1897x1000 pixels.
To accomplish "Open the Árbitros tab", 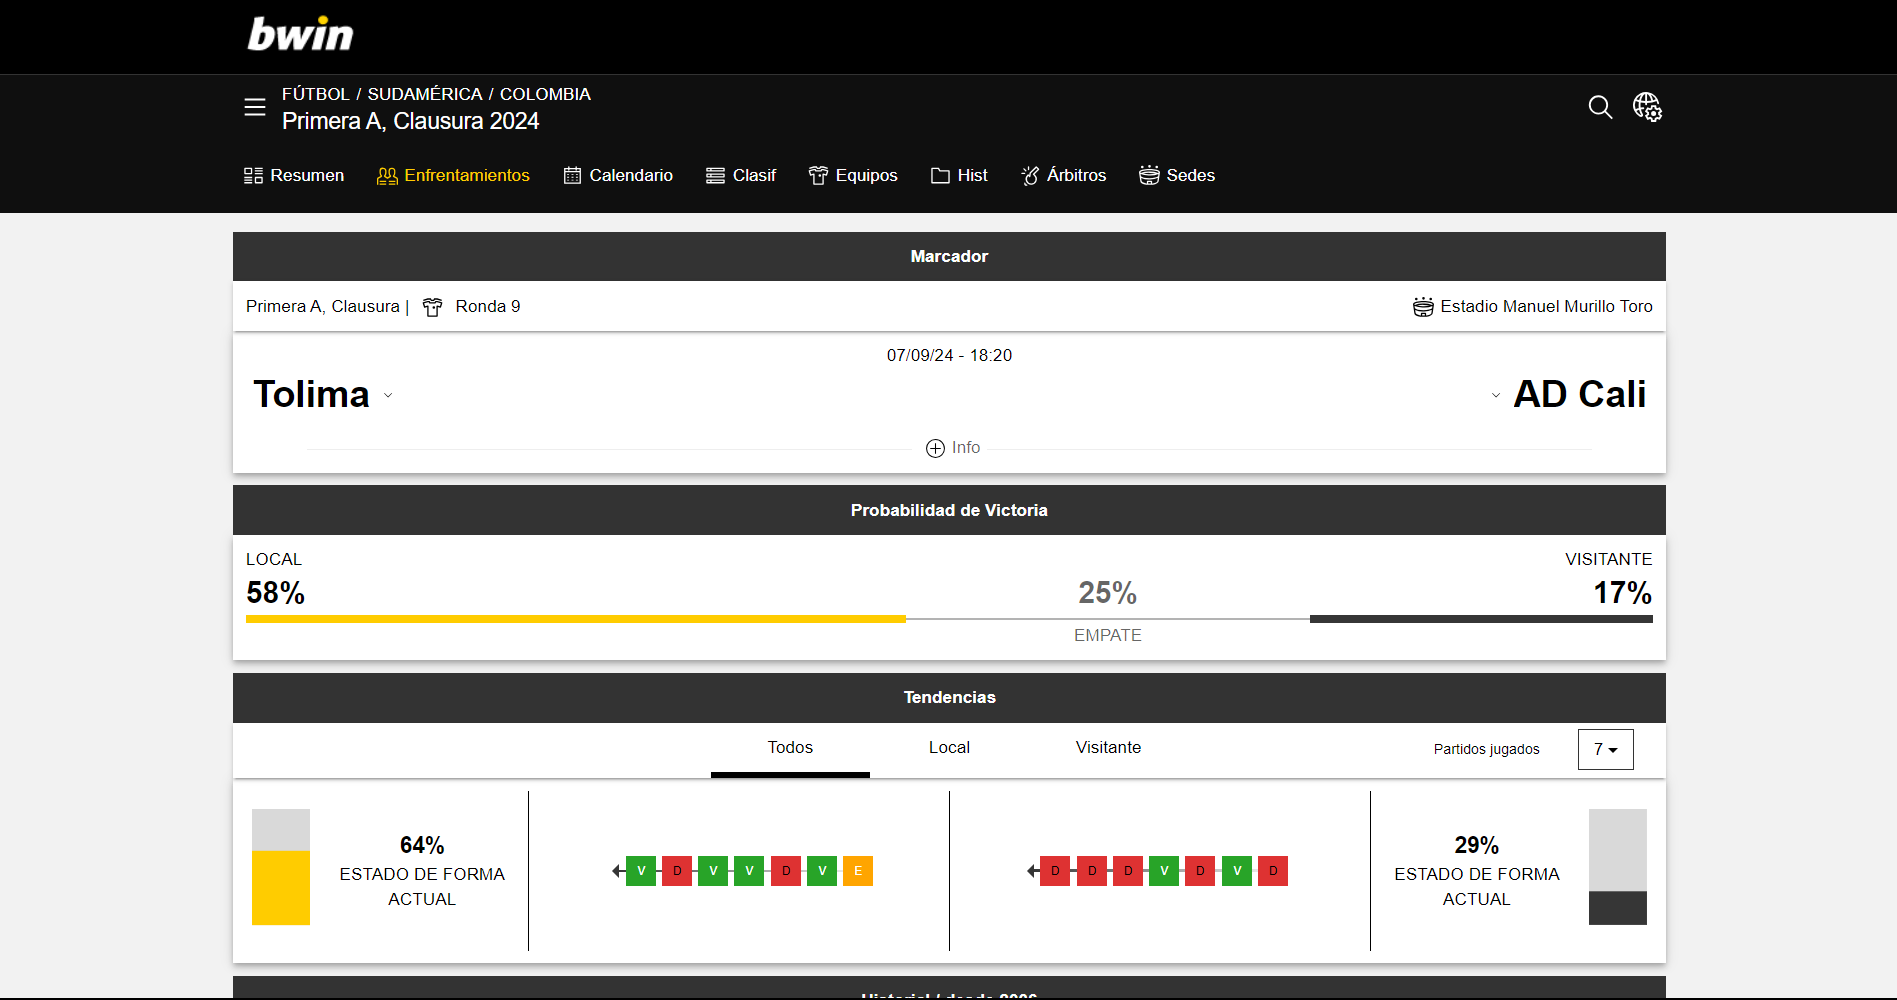I will pyautogui.click(x=1063, y=176).
